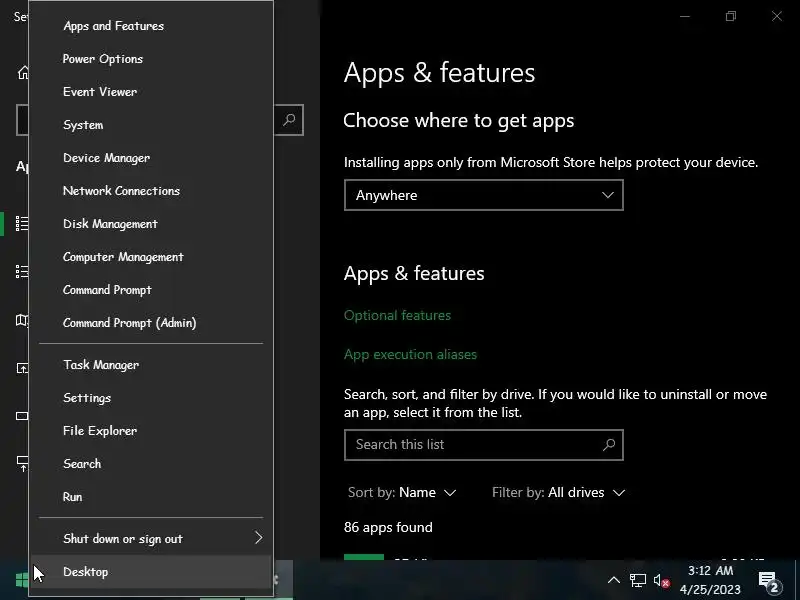Open the Optional features link

click(397, 315)
